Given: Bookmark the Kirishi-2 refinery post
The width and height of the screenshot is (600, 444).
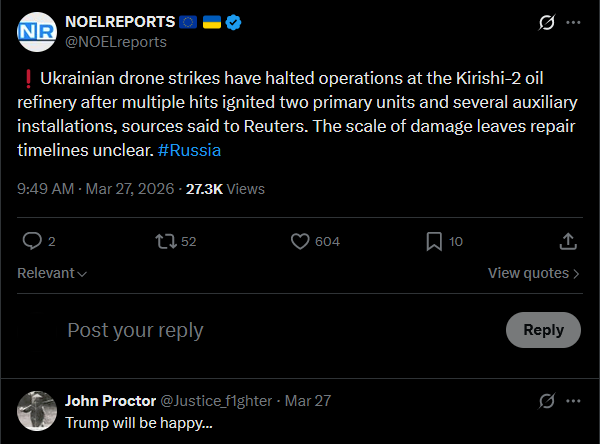Looking at the screenshot, I should 434,241.
